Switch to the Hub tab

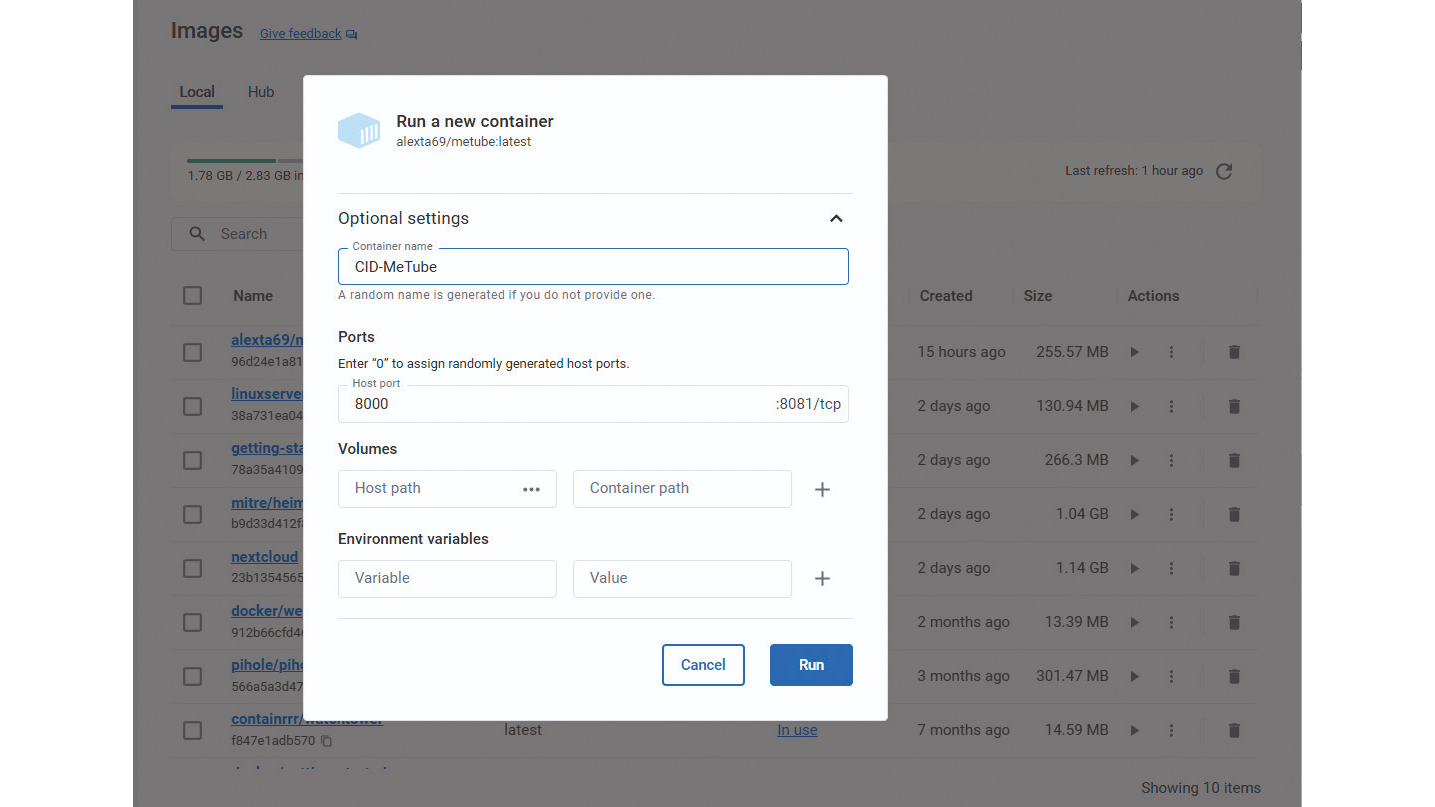pyautogui.click(x=261, y=92)
